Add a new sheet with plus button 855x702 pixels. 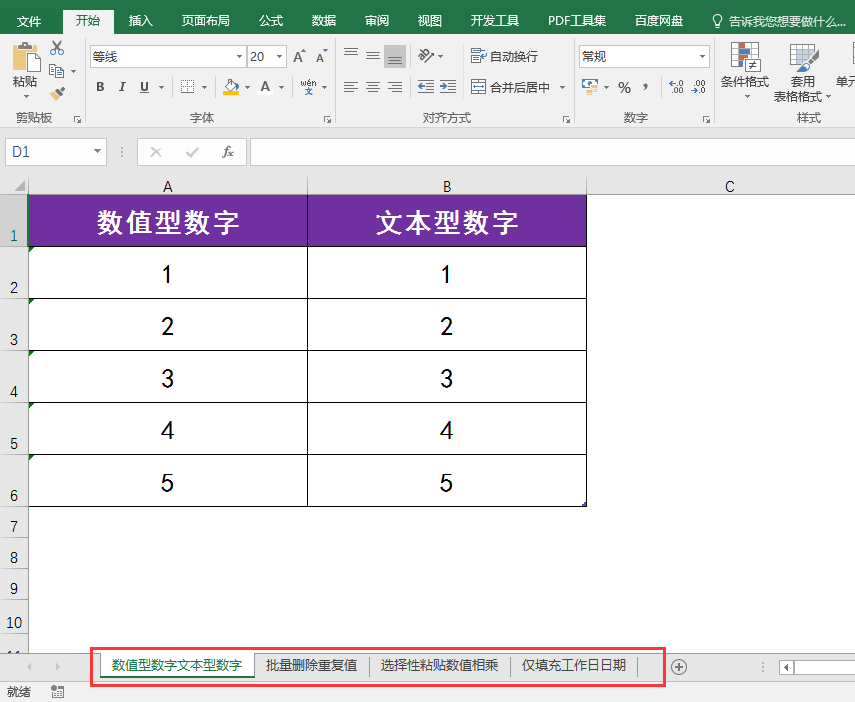click(x=679, y=667)
